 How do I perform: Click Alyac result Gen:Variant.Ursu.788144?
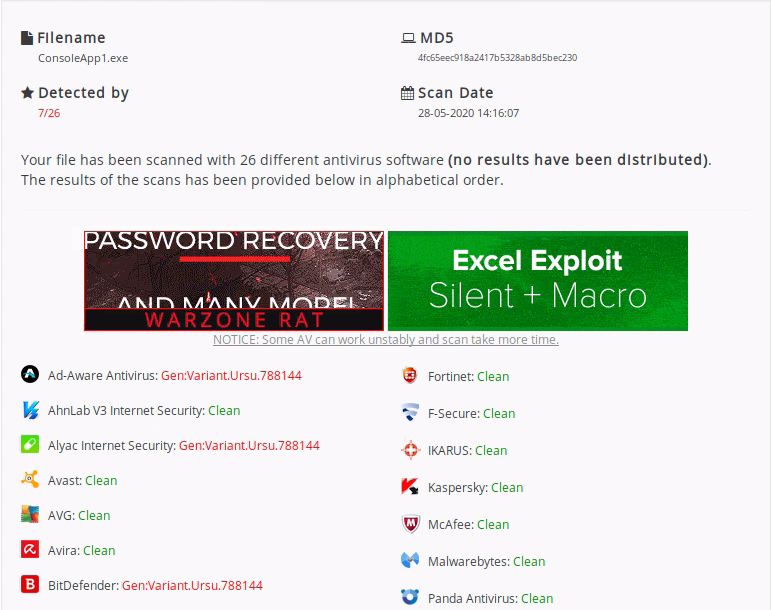click(249, 446)
